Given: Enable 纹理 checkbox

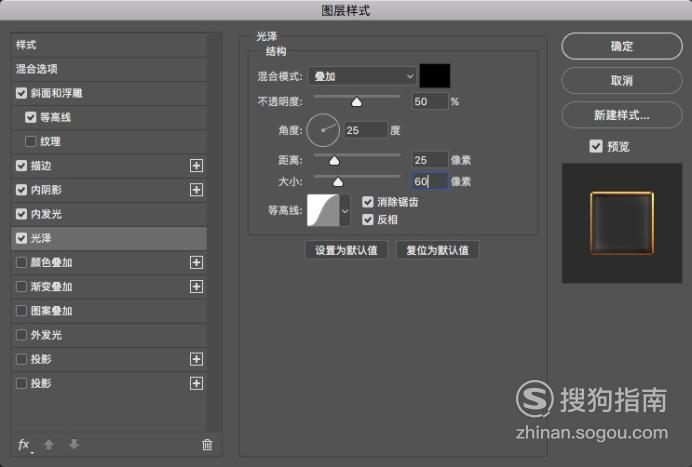Looking at the screenshot, I should coord(30,142).
